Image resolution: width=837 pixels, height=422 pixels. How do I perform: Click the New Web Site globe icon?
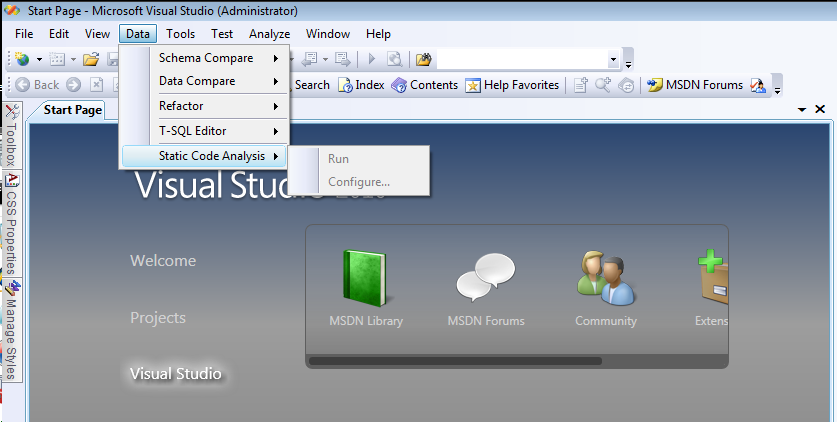click(x=22, y=59)
